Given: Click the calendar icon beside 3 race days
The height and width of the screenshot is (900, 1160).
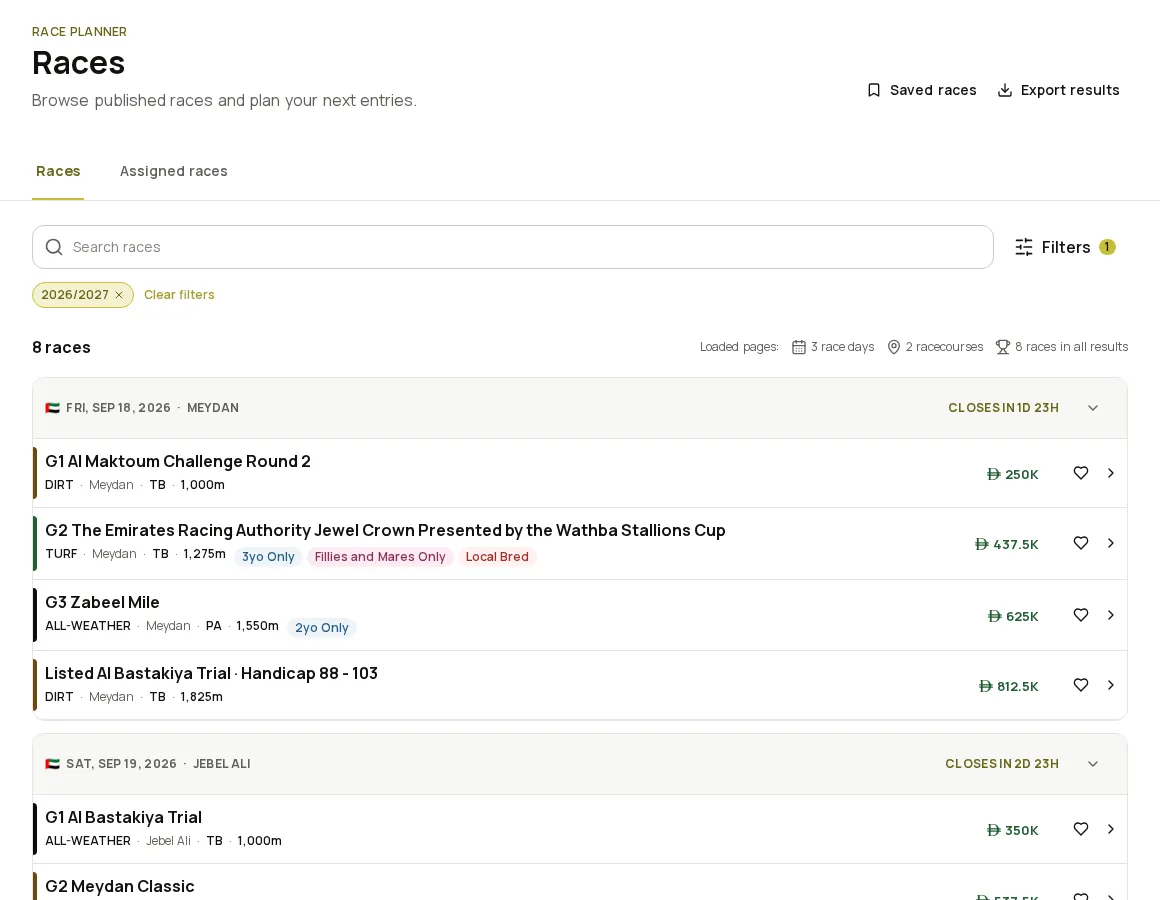Looking at the screenshot, I should [798, 347].
